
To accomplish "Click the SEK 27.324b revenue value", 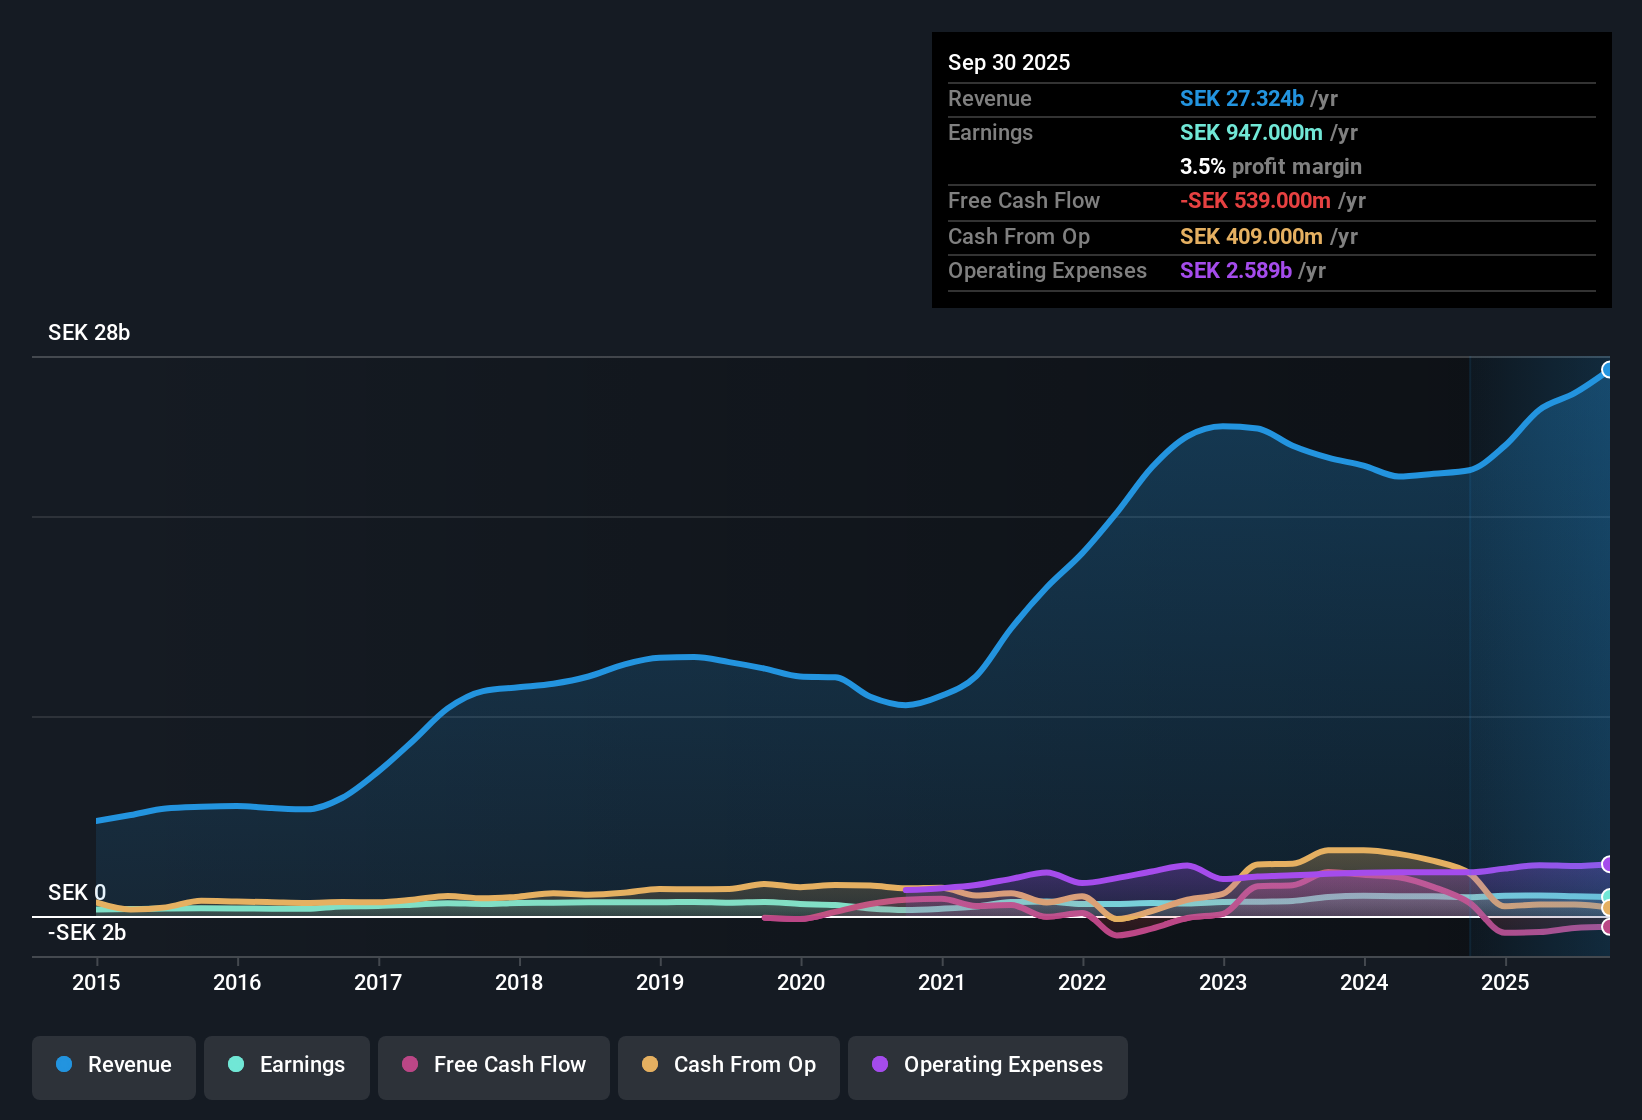I will 1242,99.
